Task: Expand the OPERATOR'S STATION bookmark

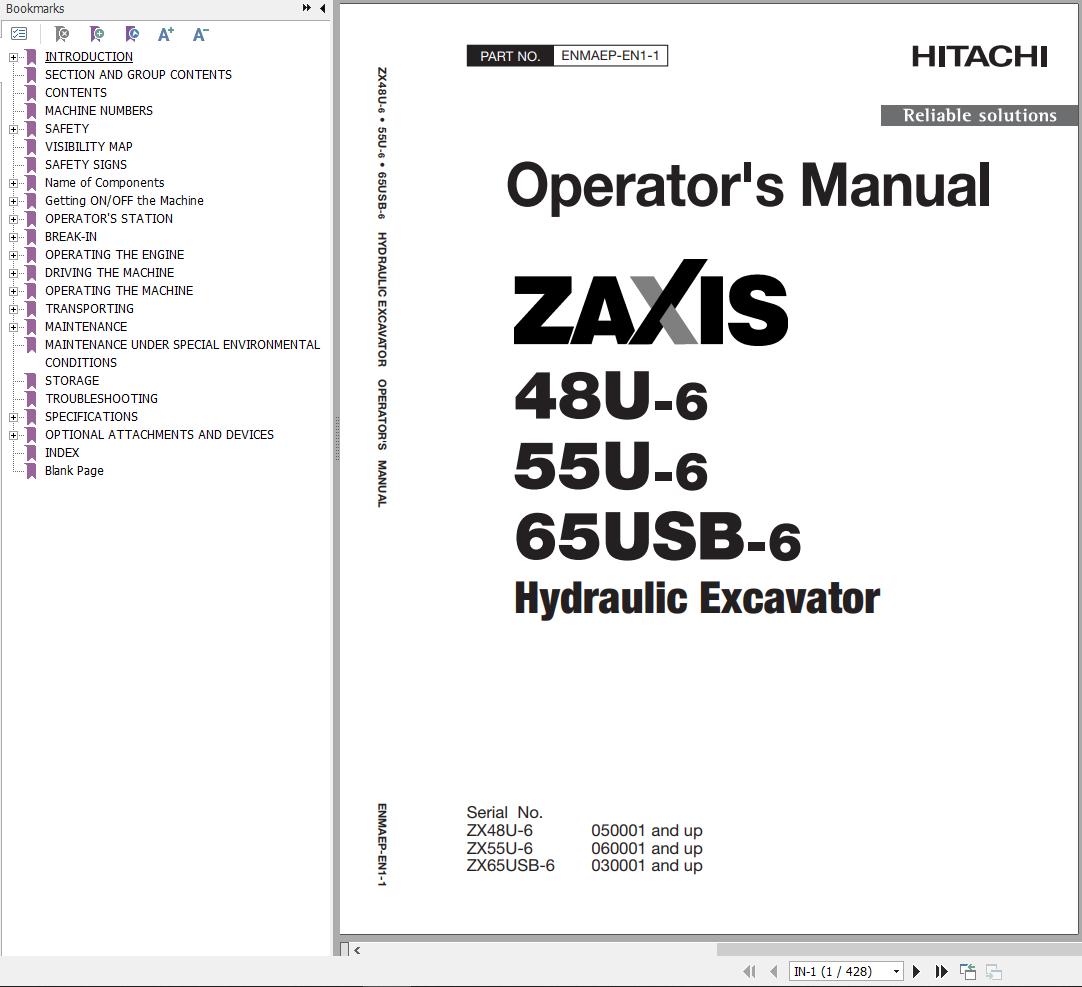Action: point(13,219)
